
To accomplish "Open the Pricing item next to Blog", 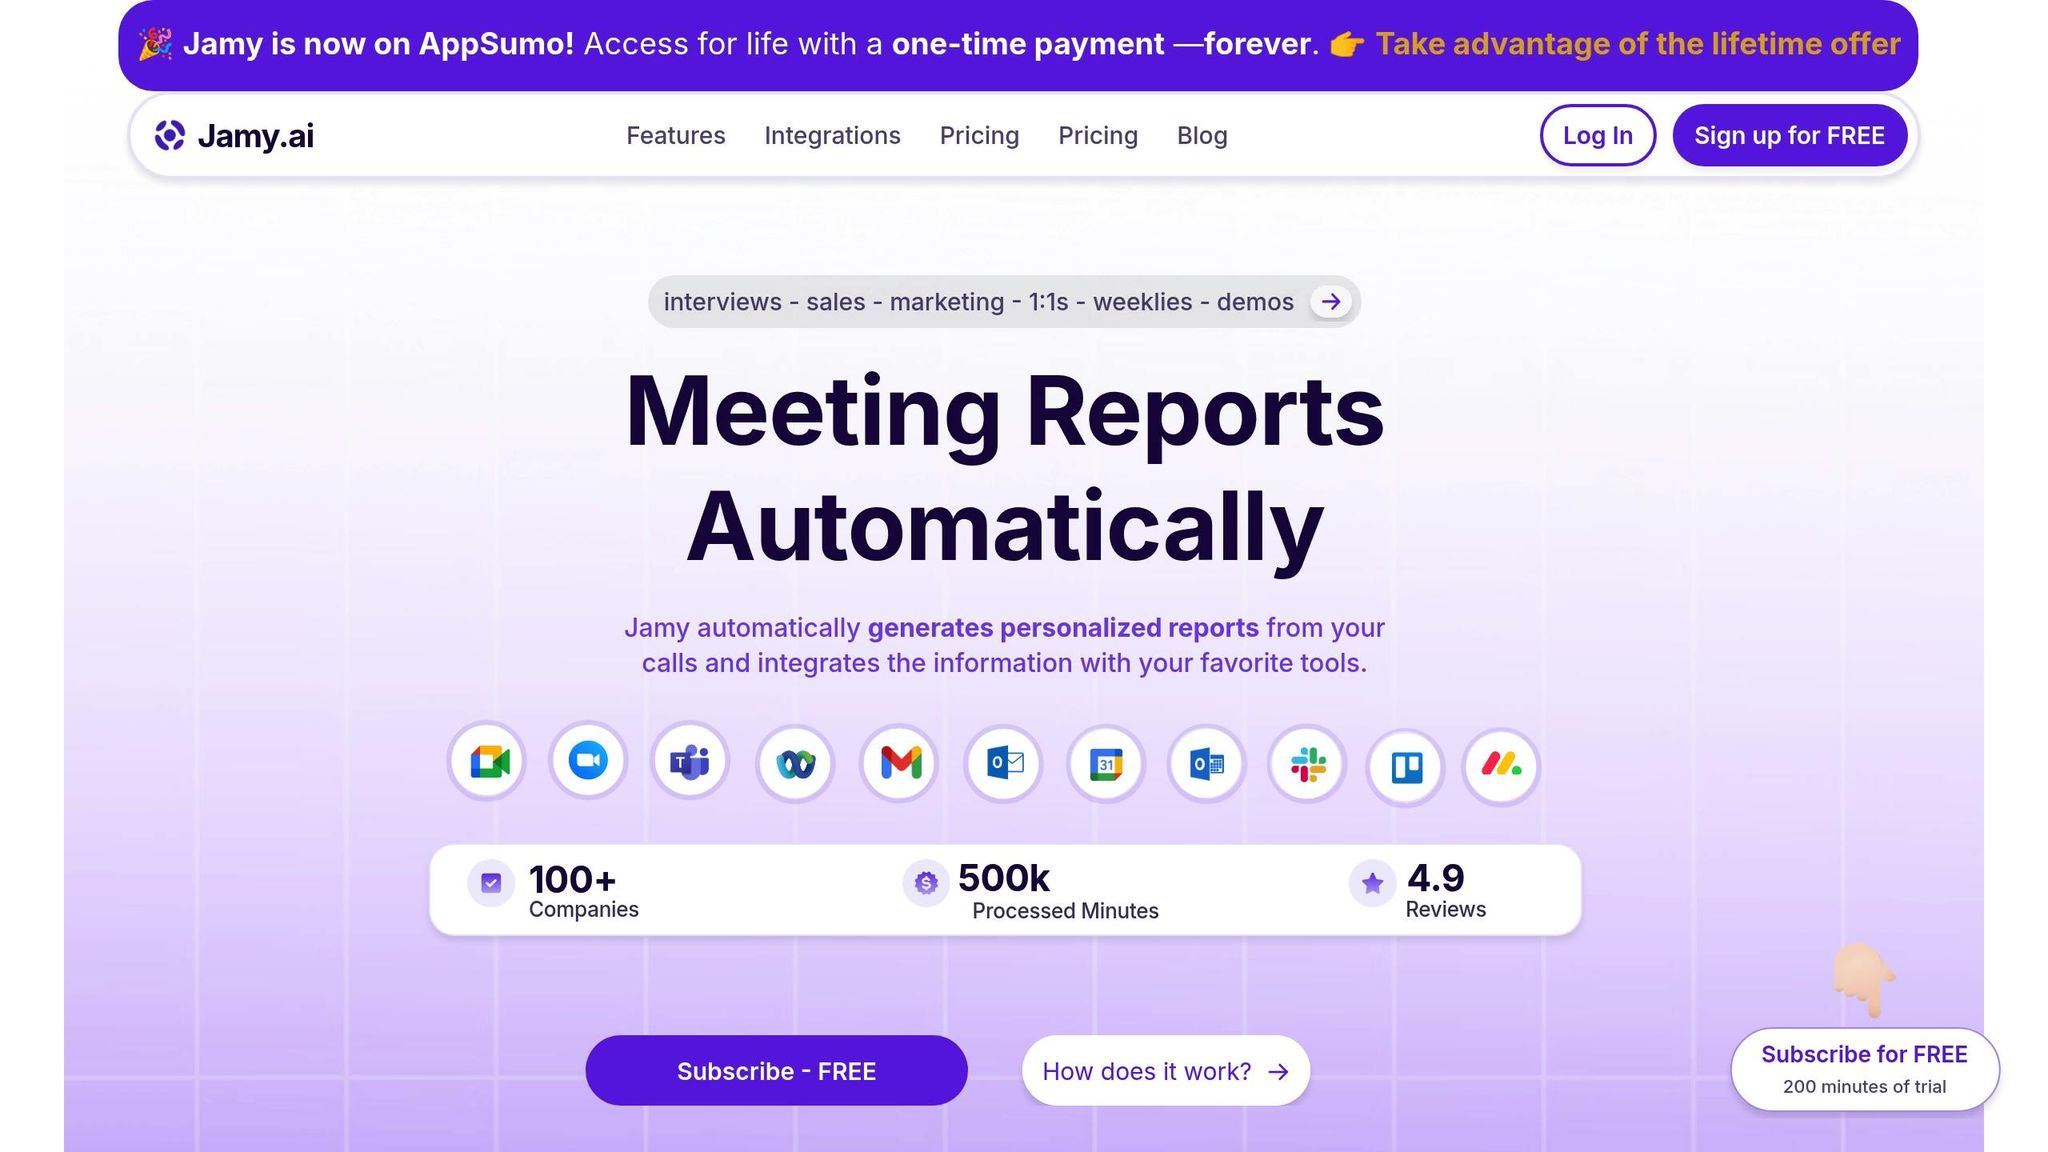I will 1098,135.
